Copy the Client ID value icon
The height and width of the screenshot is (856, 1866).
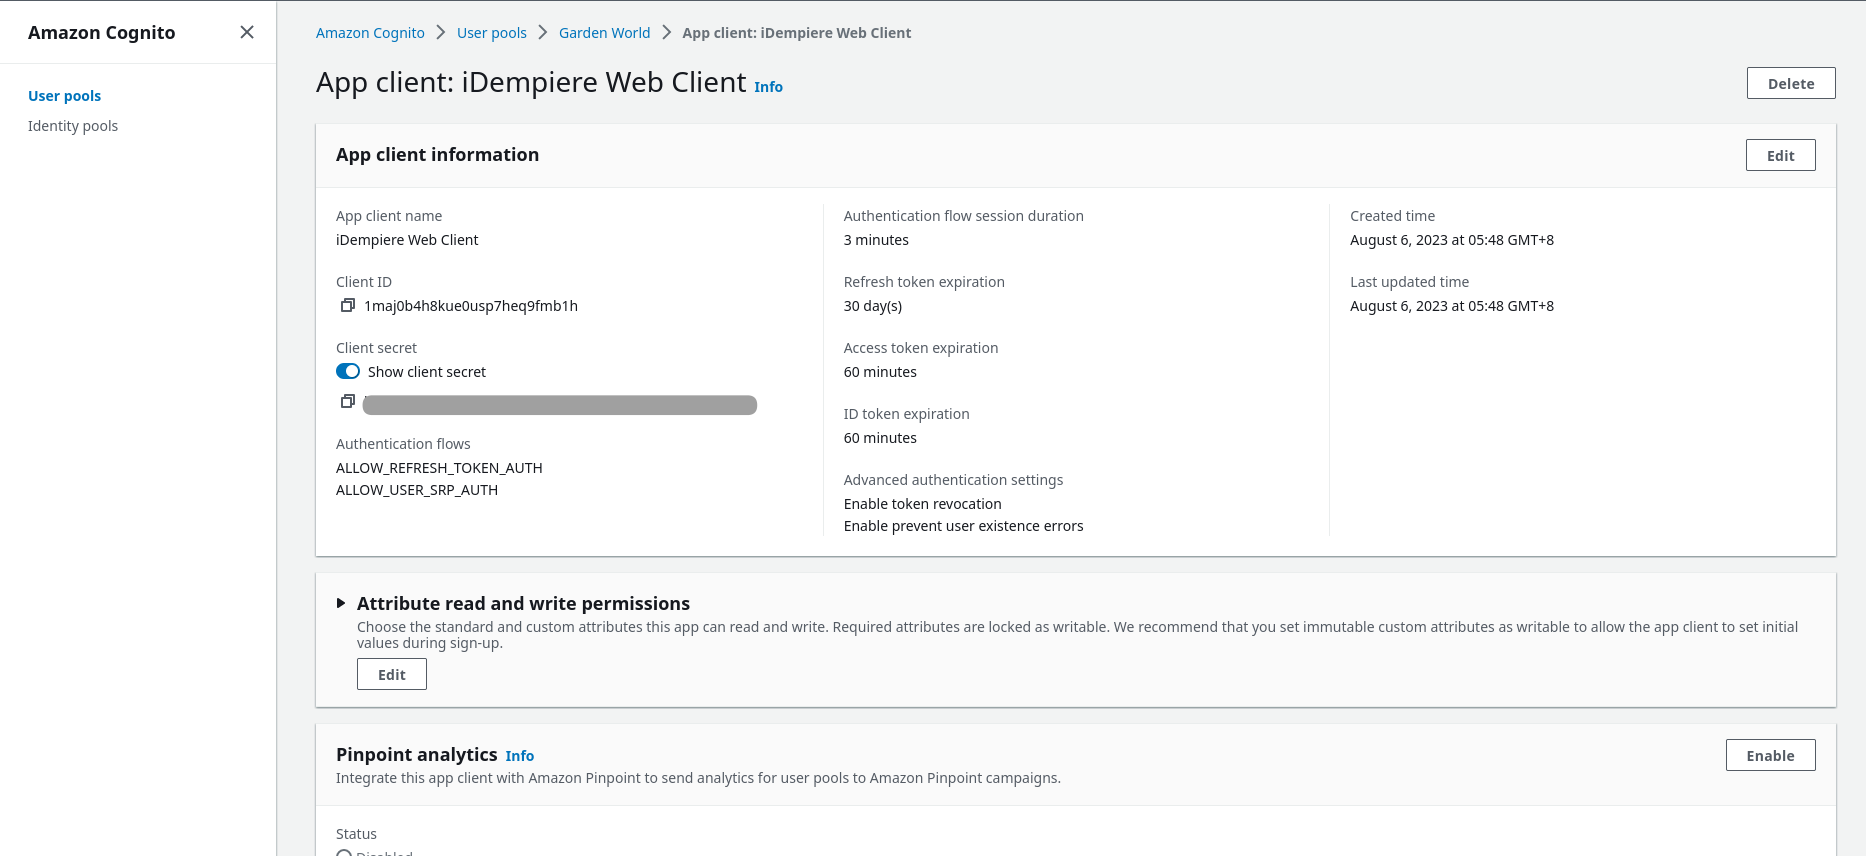(x=348, y=305)
